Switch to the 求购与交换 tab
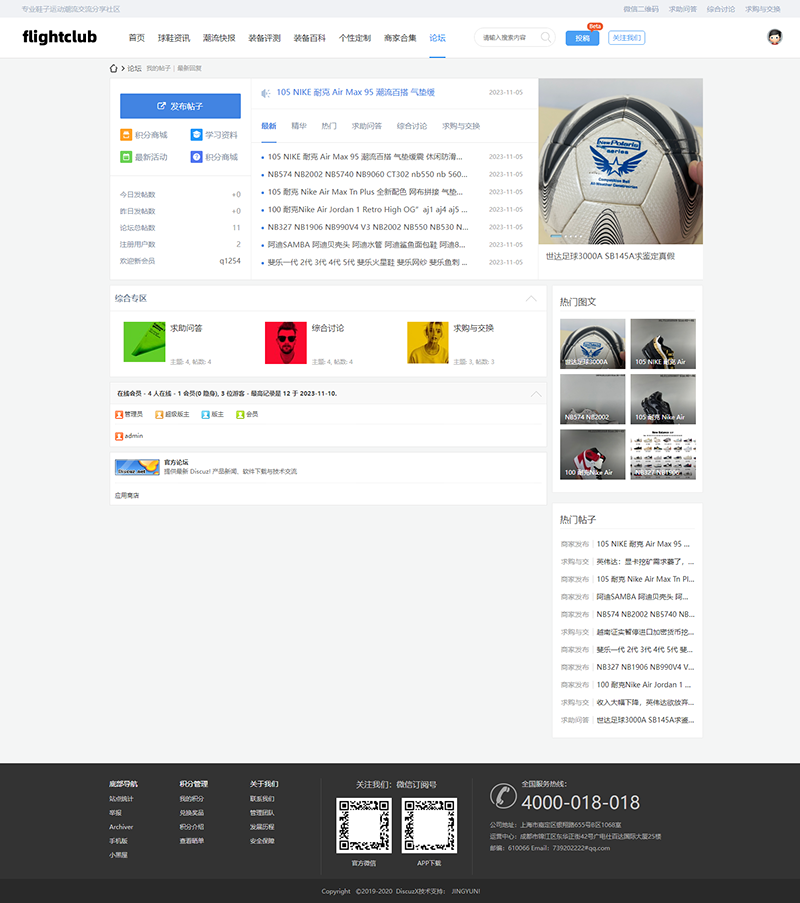Viewport: 800px width, 903px height. (x=461, y=126)
